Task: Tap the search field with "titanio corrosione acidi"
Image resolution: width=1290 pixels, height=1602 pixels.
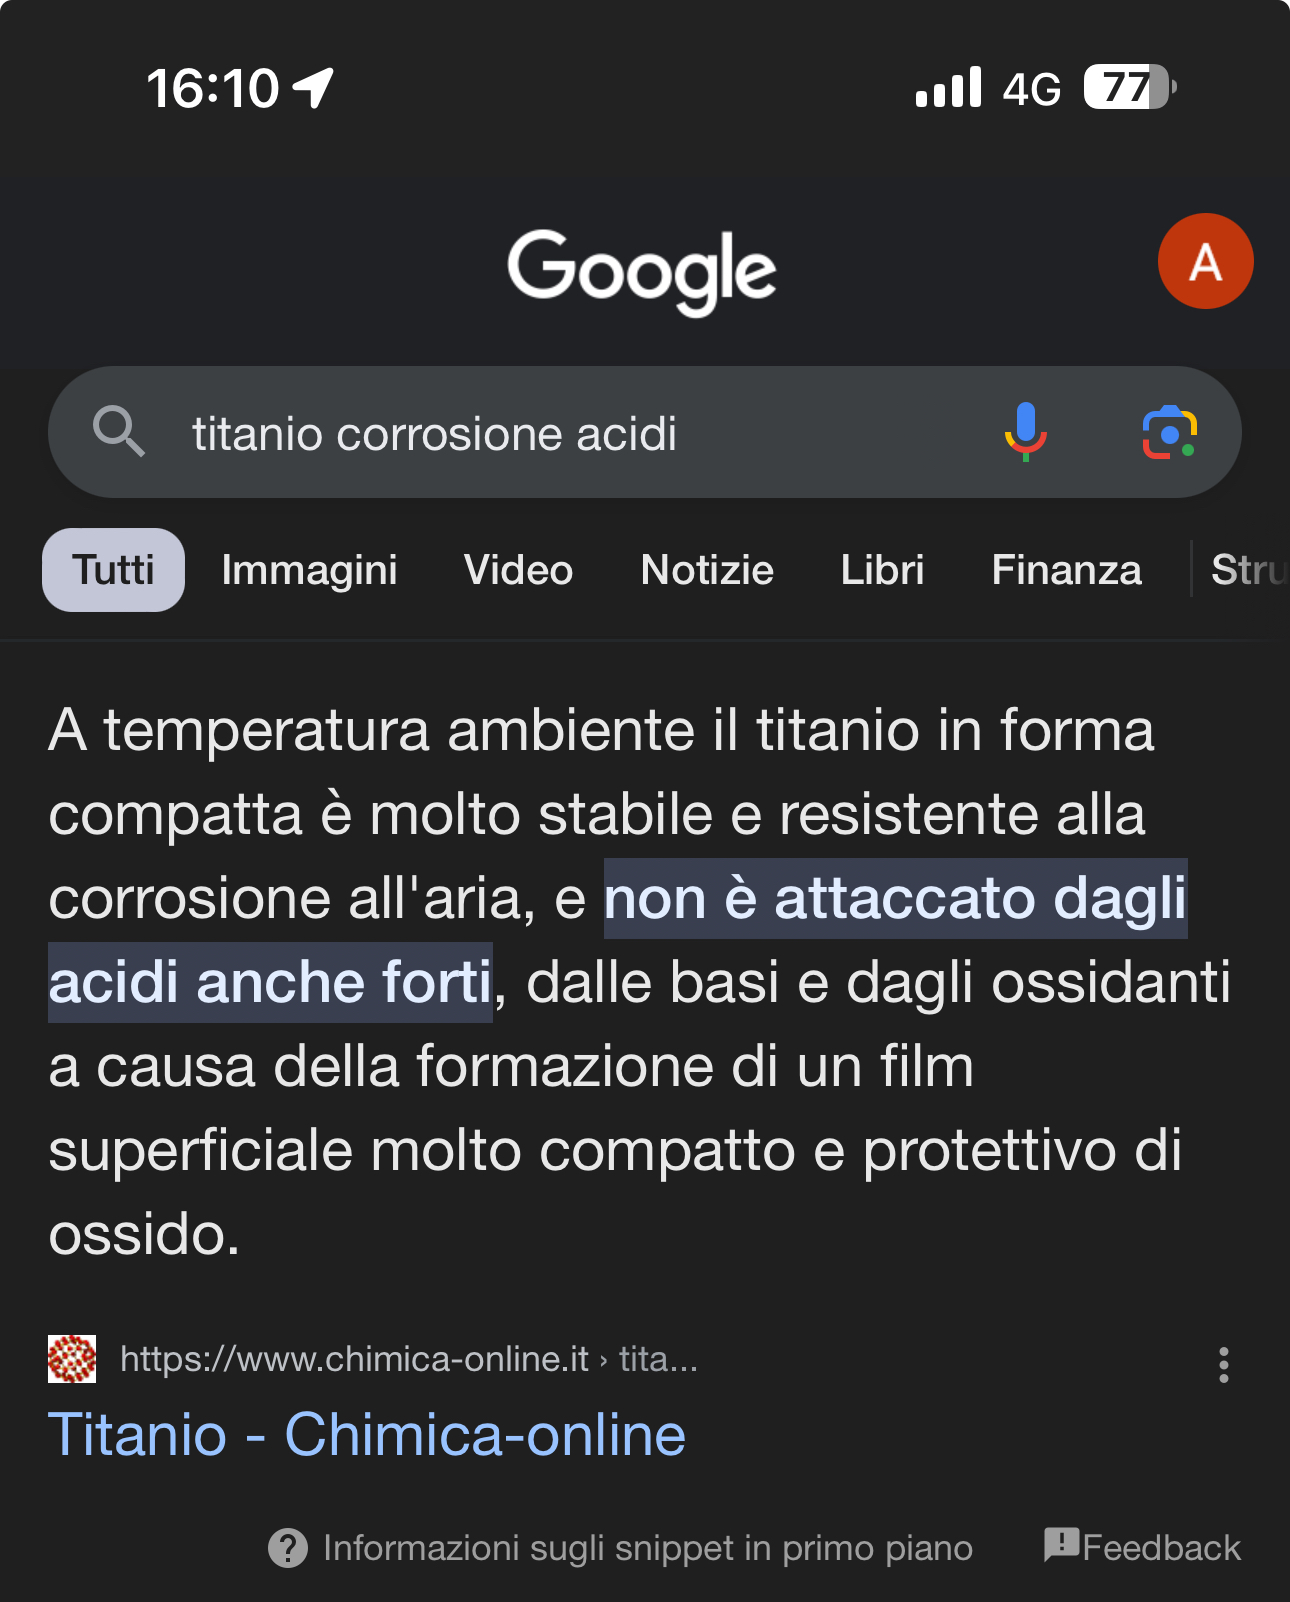Action: click(560, 434)
